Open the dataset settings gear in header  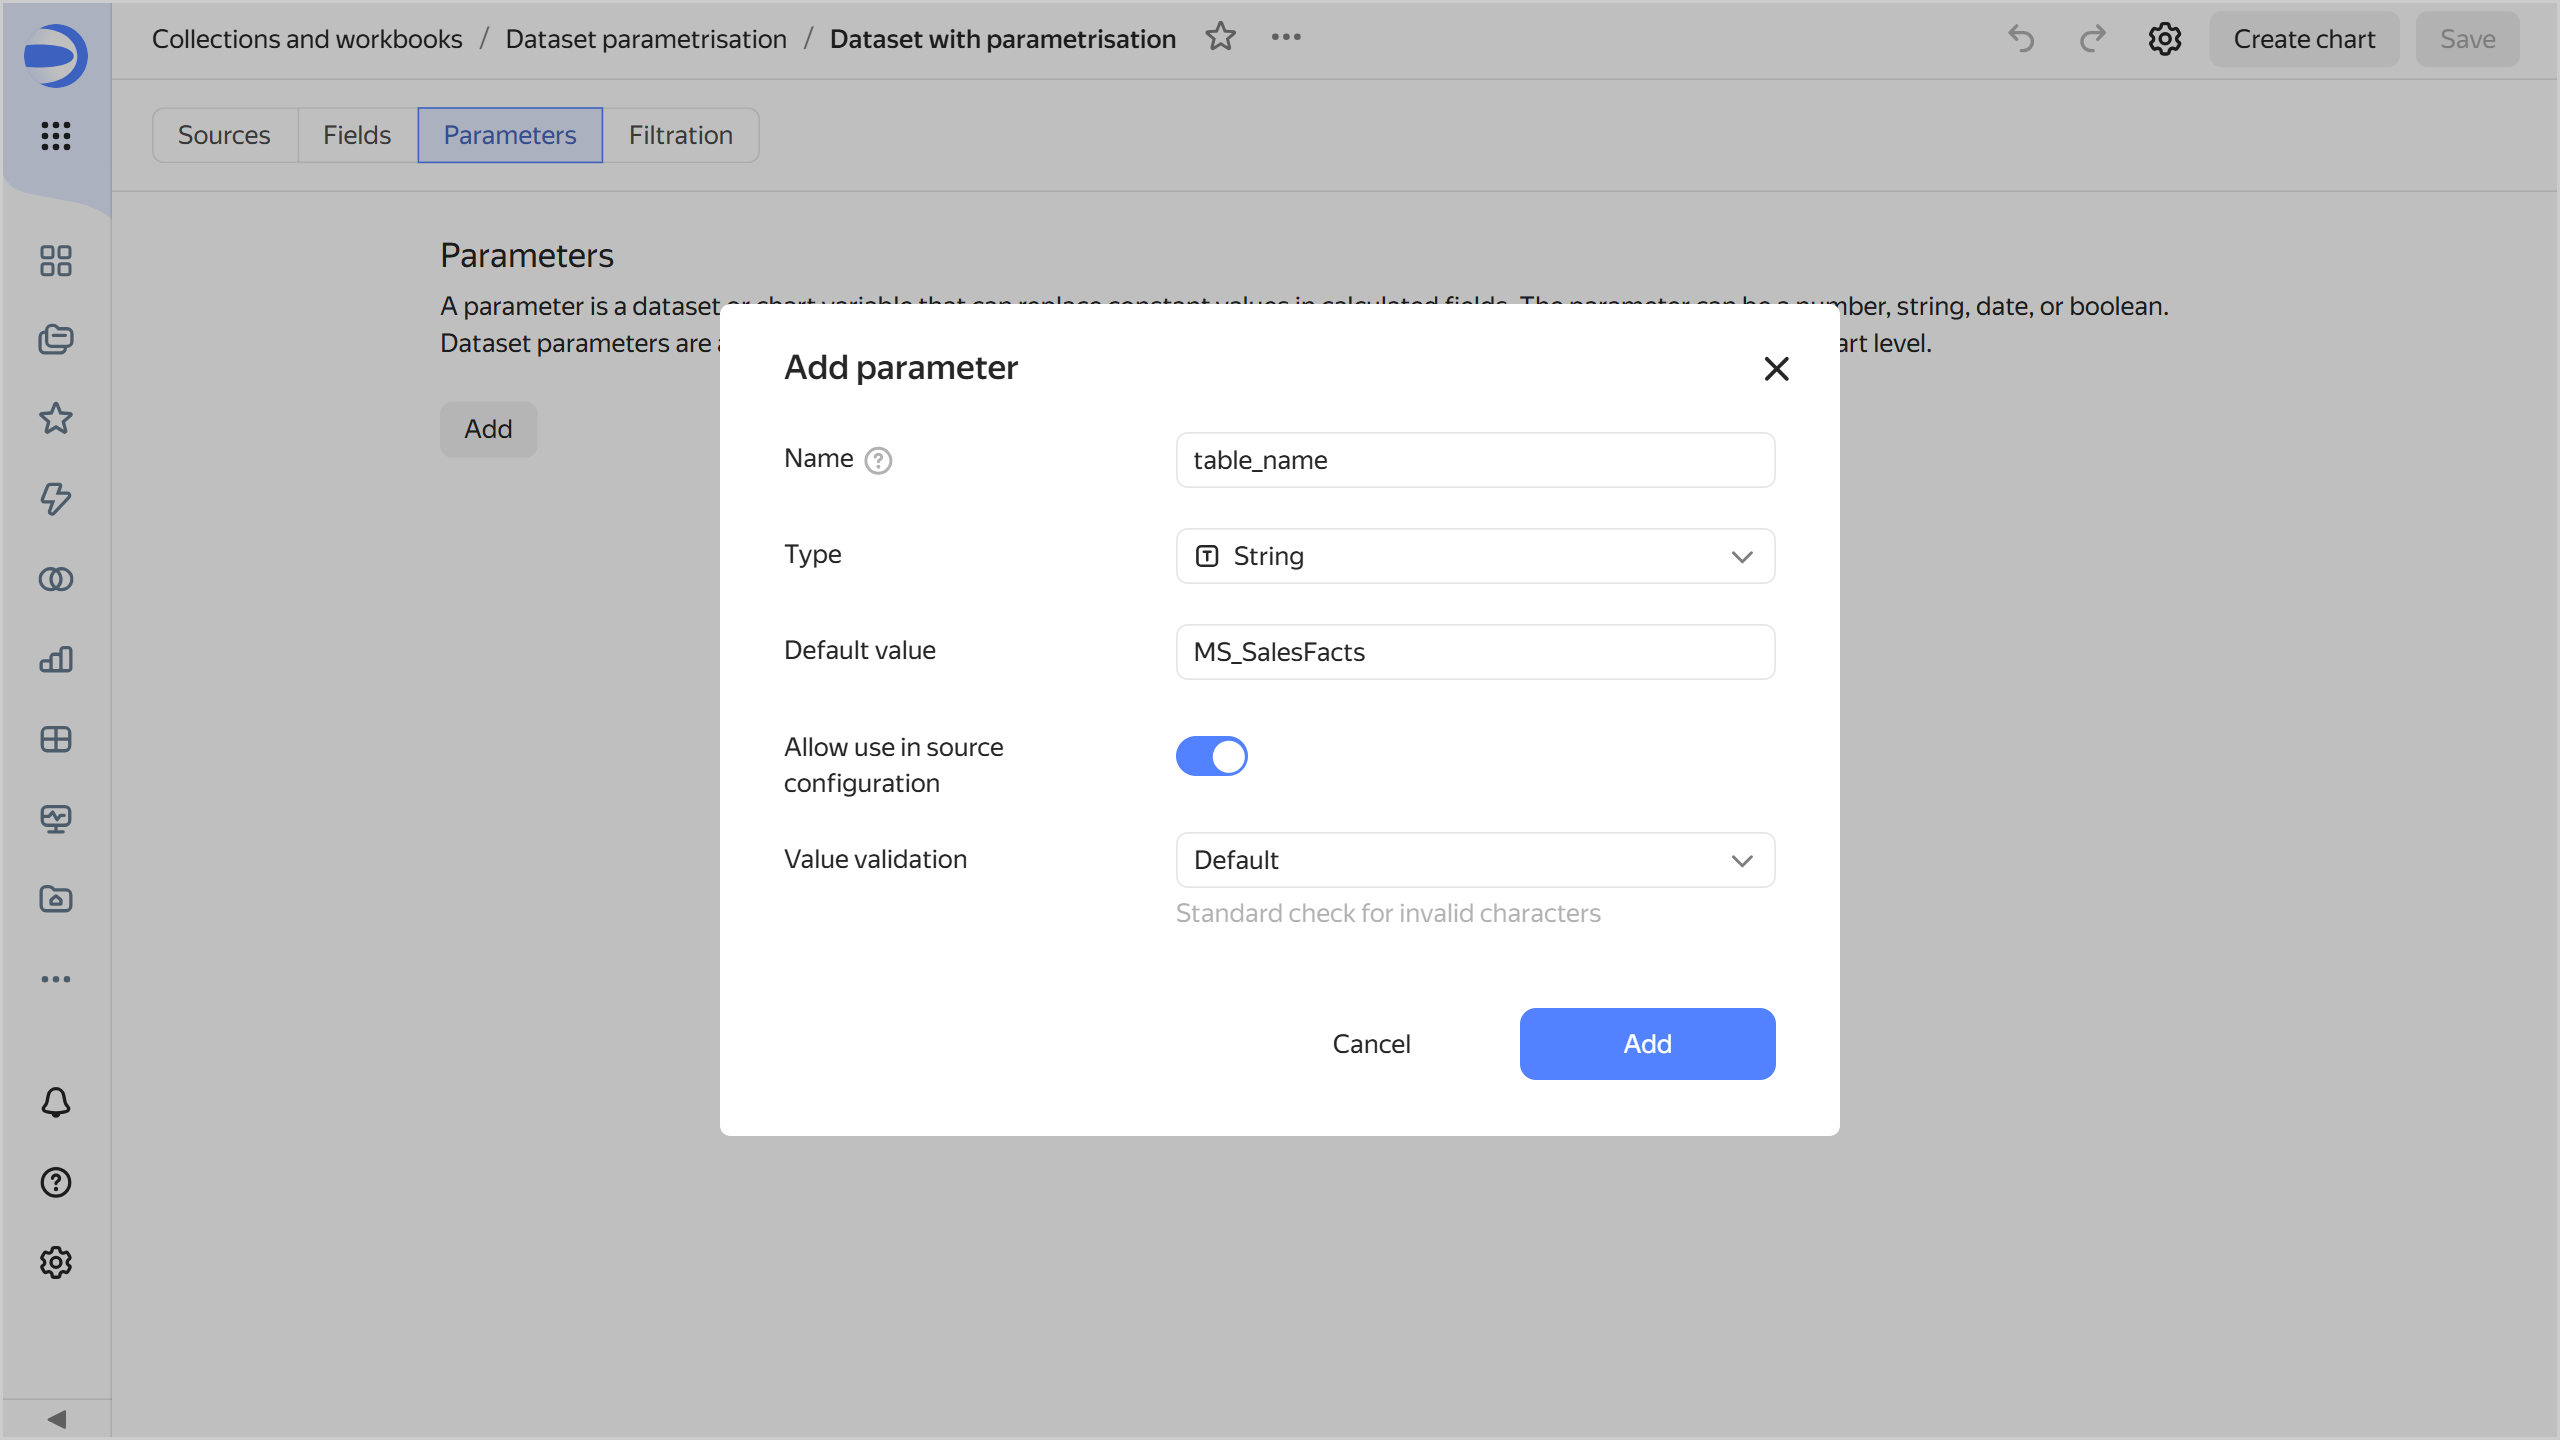point(2164,39)
